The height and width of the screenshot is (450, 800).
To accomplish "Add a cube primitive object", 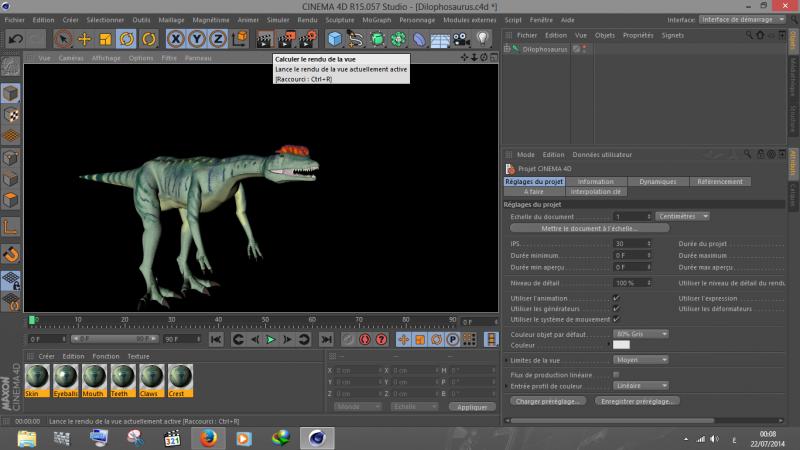I will tap(335, 39).
